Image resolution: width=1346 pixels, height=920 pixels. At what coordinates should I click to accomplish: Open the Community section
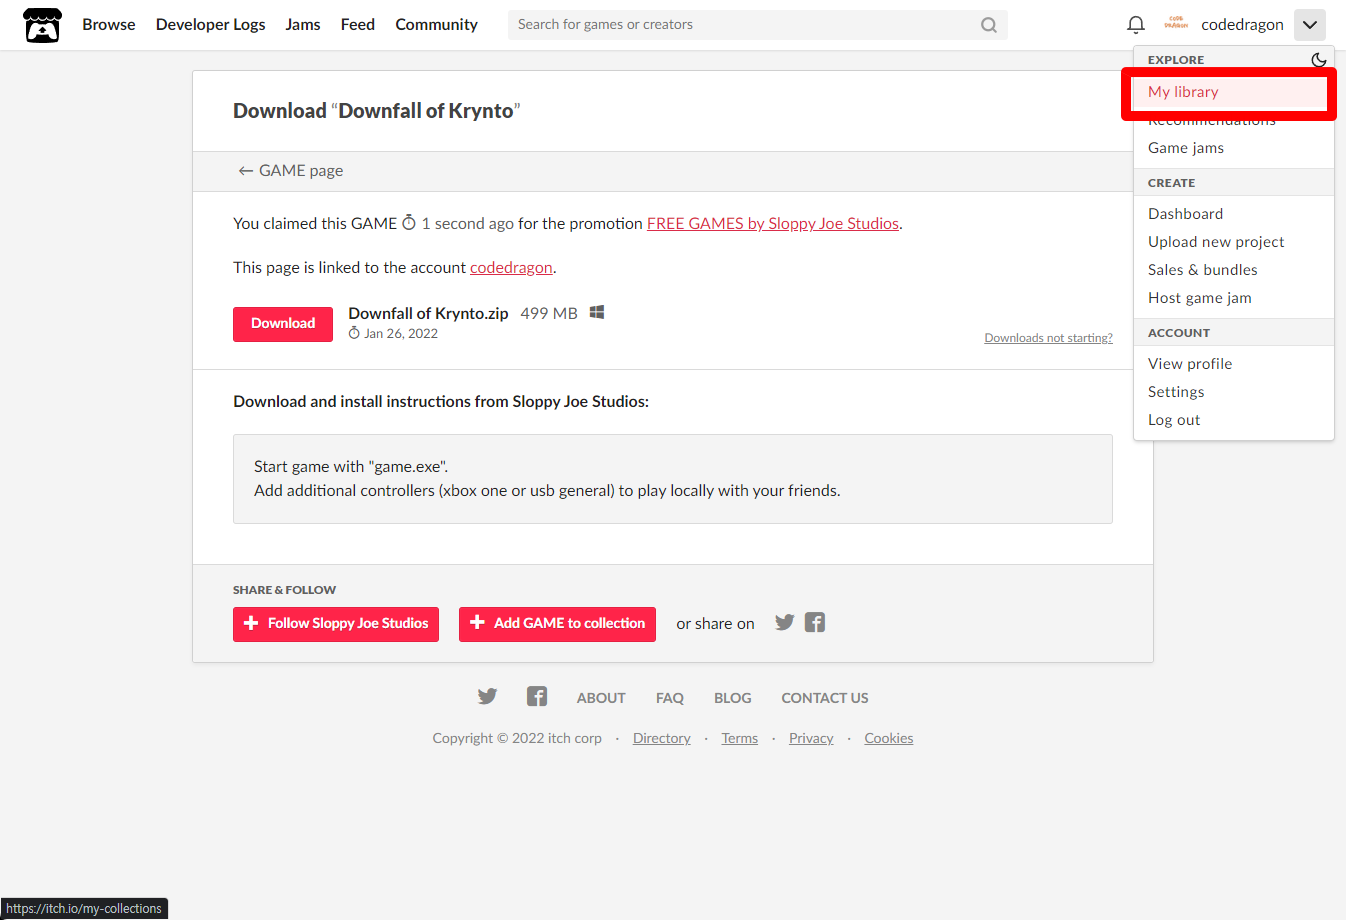tap(437, 25)
